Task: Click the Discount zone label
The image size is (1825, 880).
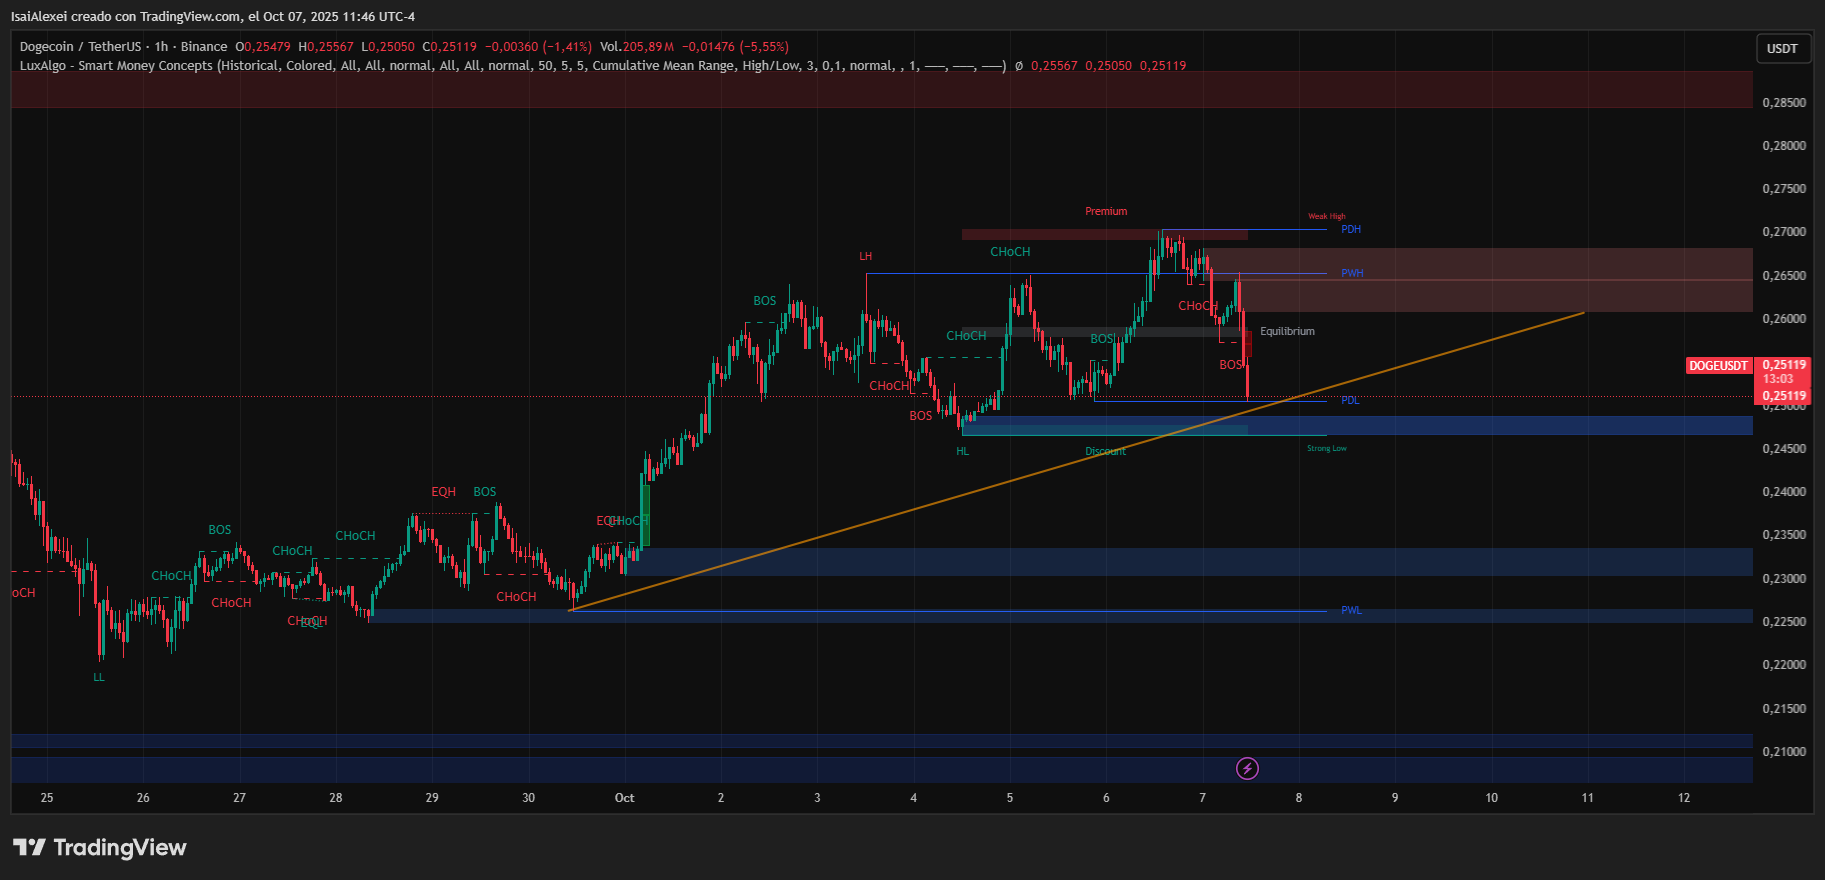Action: pyautogui.click(x=1105, y=452)
